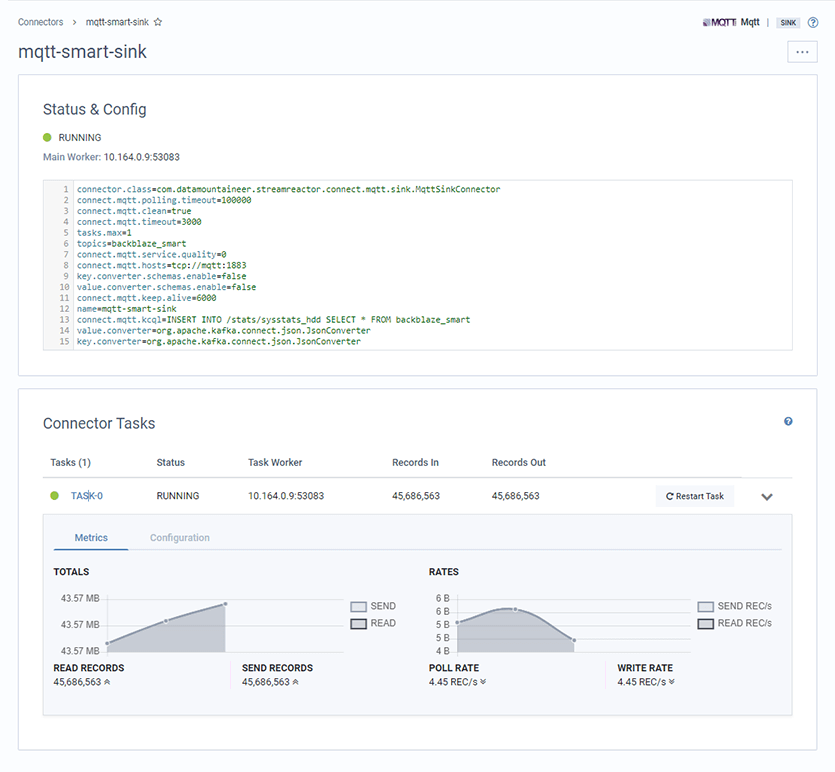This screenshot has height=772, width=835.
Task: Open the three-dot actions menu
Action: [x=801, y=51]
